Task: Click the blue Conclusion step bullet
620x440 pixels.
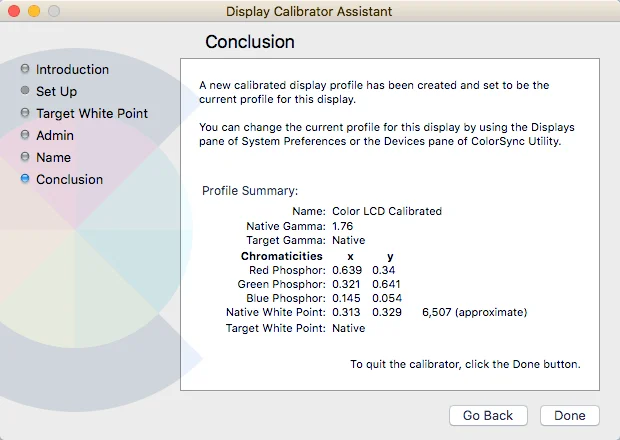Action: coord(25,180)
